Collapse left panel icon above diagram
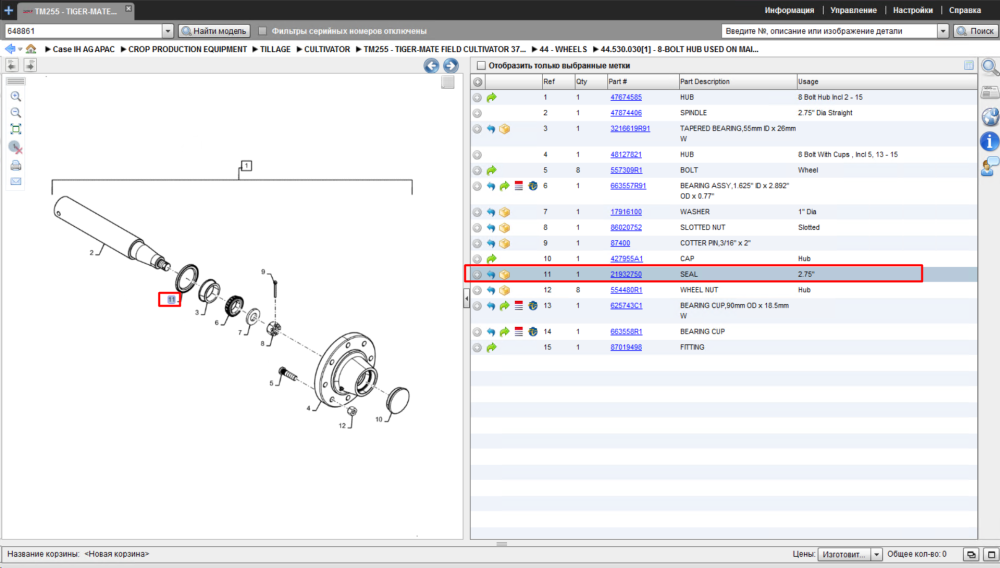Viewport: 1000px width, 568px height. [x=12, y=65]
